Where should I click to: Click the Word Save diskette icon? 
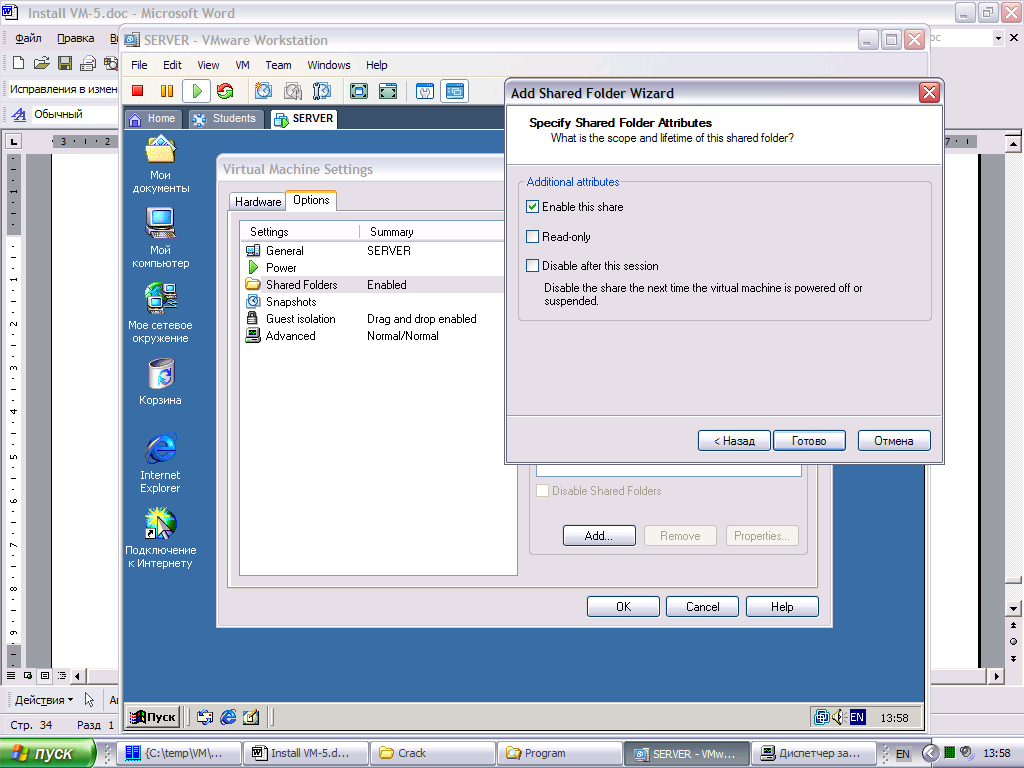(65, 63)
